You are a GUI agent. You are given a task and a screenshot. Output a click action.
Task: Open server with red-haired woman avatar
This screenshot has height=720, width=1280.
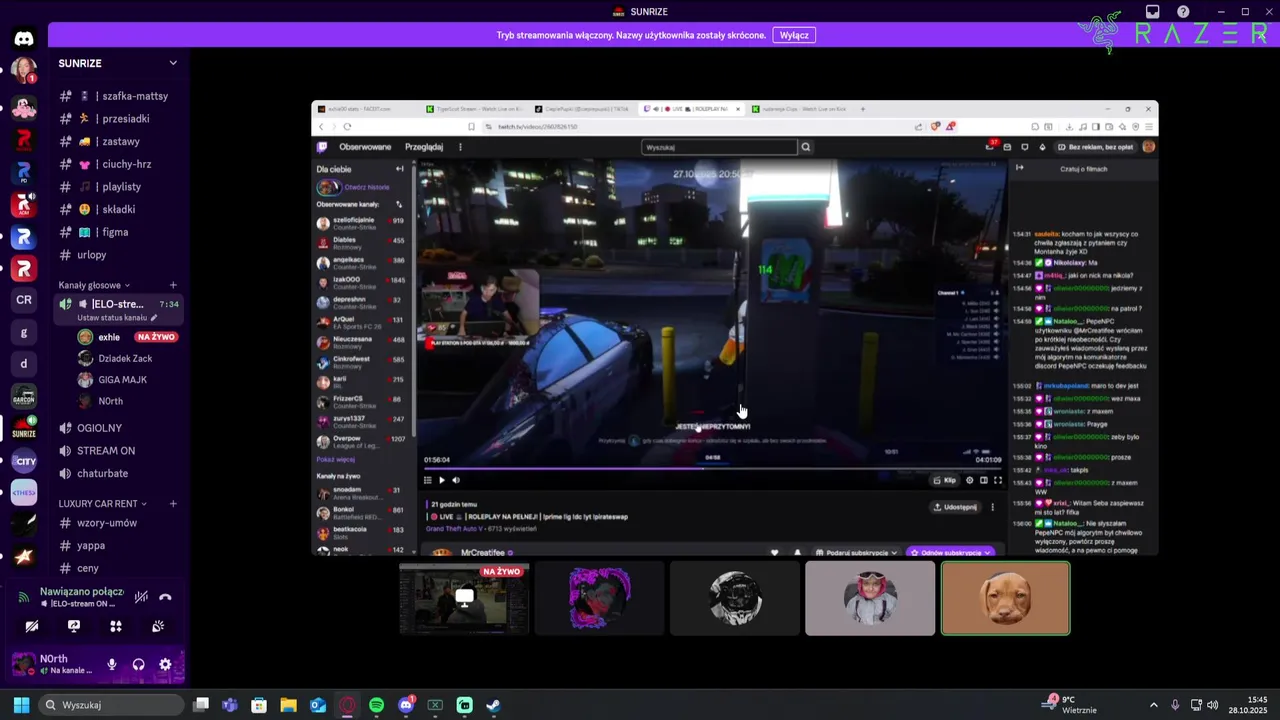pos(24,71)
